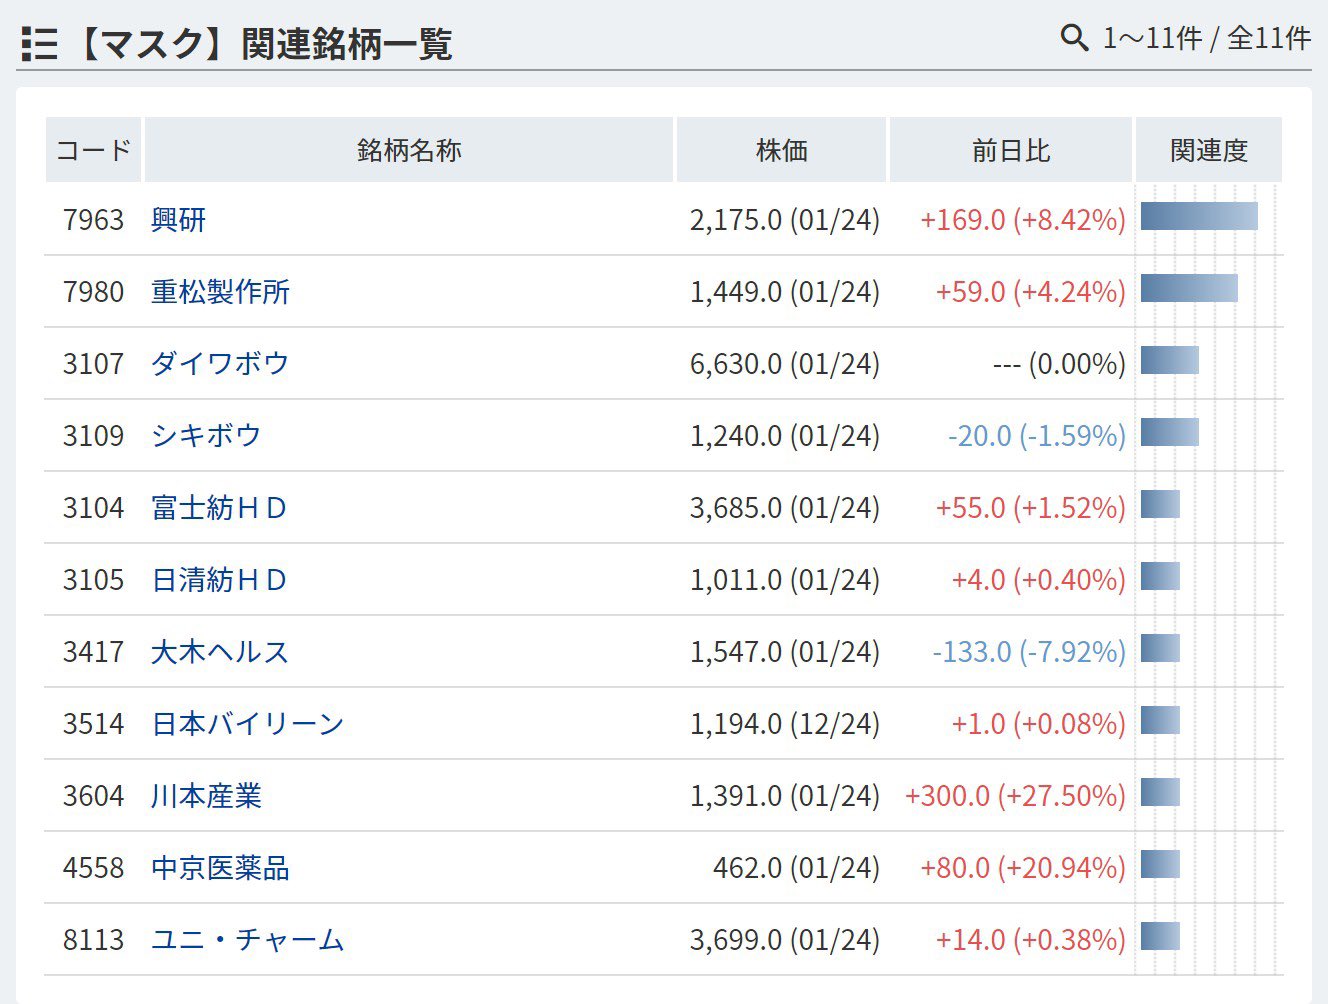Click stock code 7963

coord(93,220)
